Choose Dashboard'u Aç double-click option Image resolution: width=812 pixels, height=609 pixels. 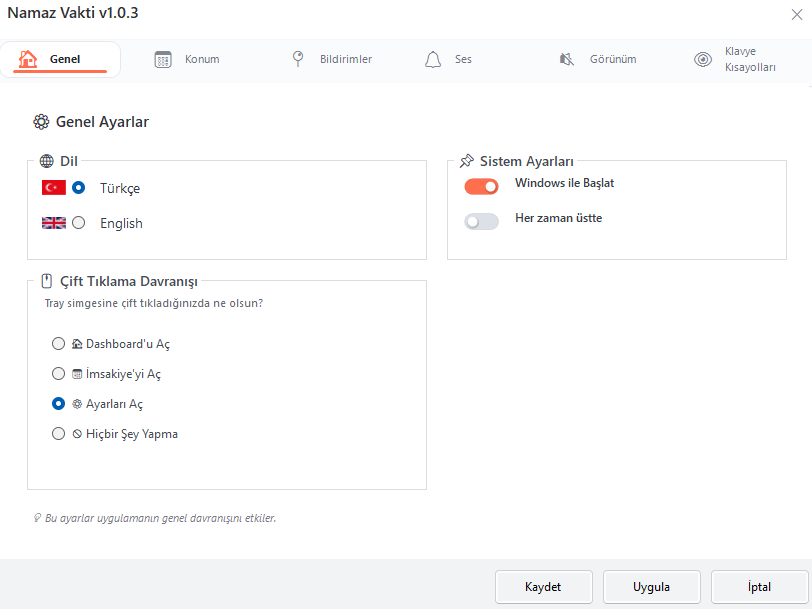(58, 344)
